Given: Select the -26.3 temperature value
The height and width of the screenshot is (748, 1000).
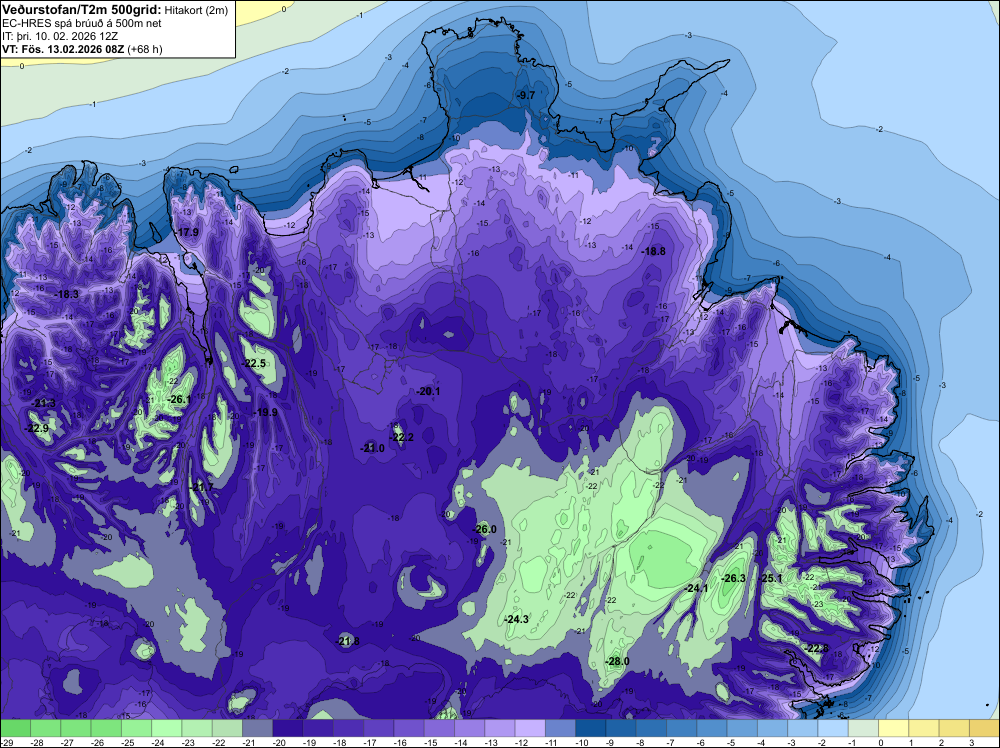Looking at the screenshot, I should 734,578.
